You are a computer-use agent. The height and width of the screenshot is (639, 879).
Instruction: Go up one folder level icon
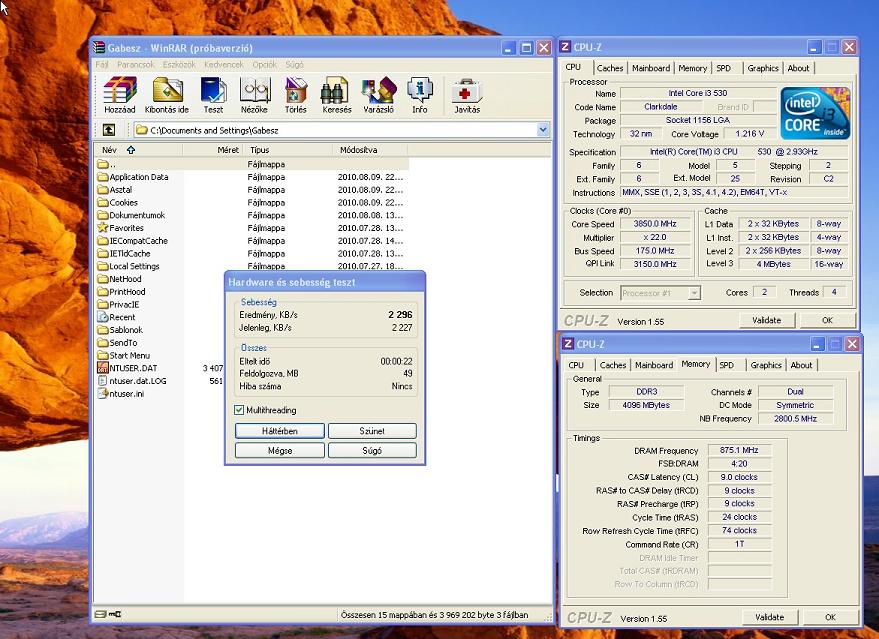[108, 130]
